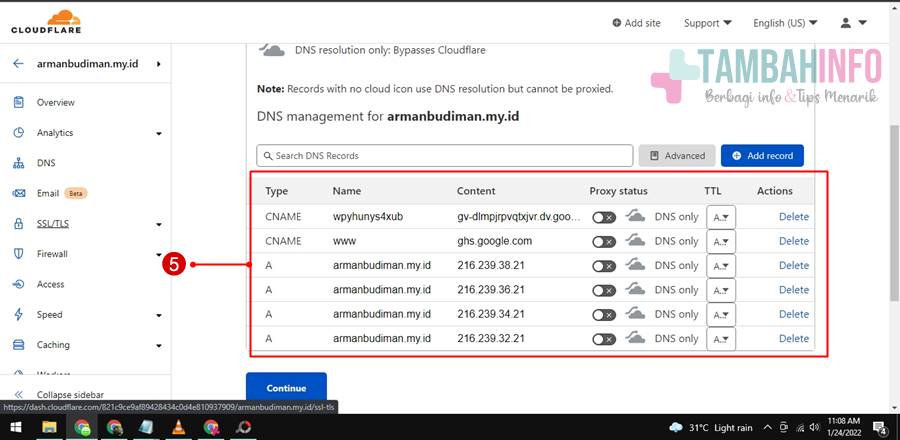Open the Support dropdown menu
900x440 pixels.
coord(708,23)
